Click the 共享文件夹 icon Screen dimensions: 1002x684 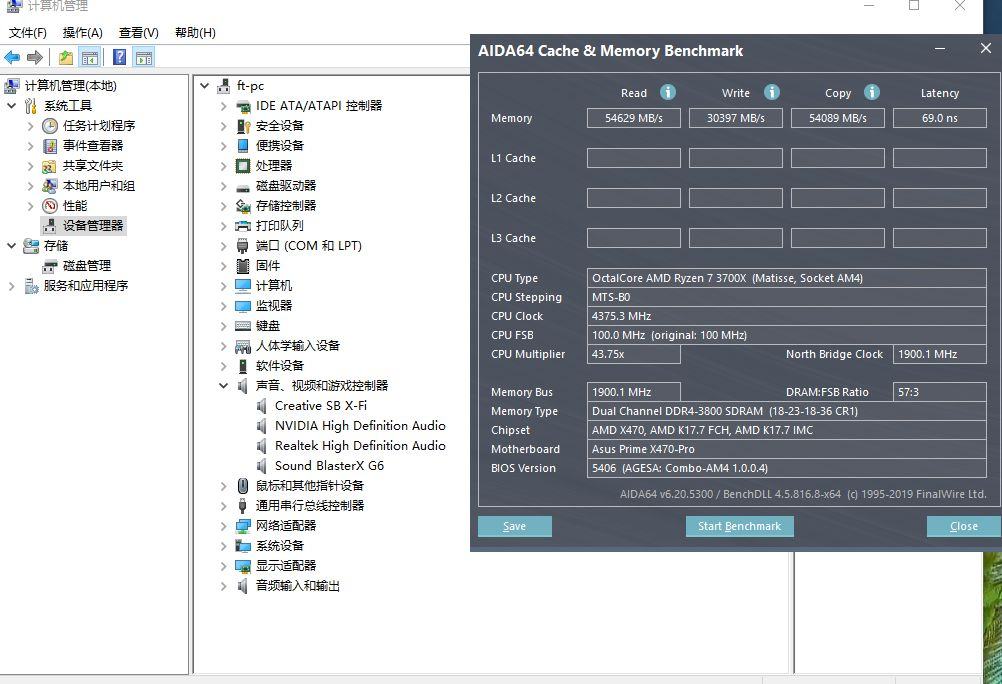pyautogui.click(x=50, y=166)
